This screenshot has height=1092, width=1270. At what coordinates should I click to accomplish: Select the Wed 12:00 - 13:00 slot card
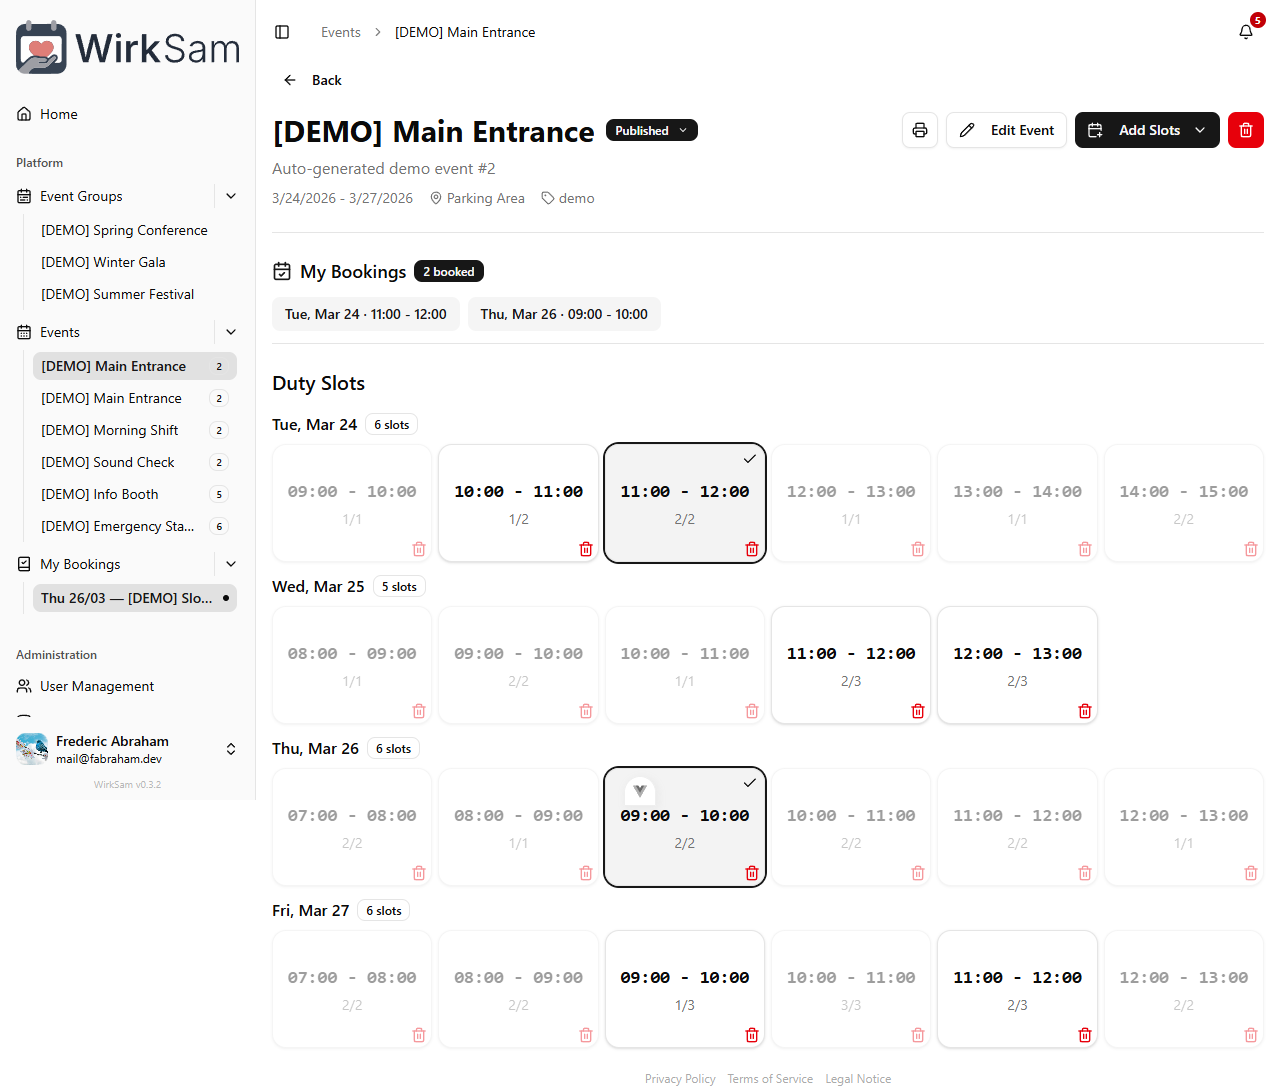click(1017, 665)
